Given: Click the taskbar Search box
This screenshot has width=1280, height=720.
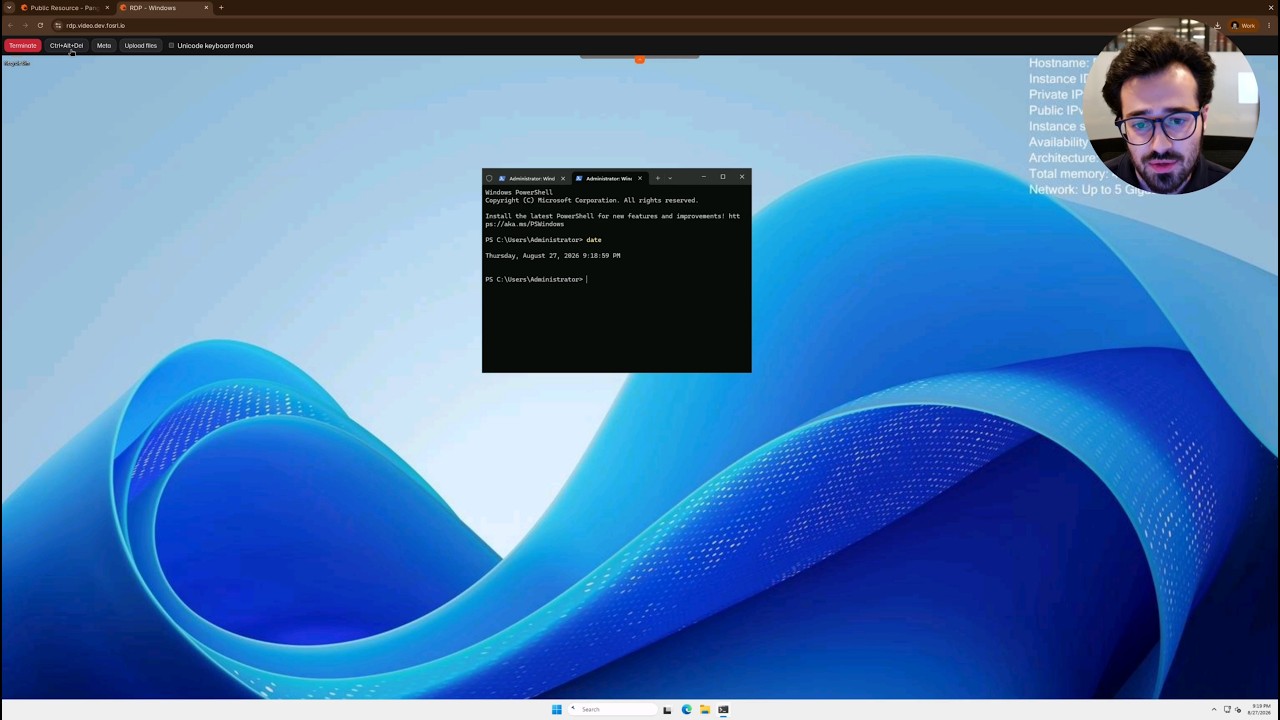Looking at the screenshot, I should pos(613,709).
